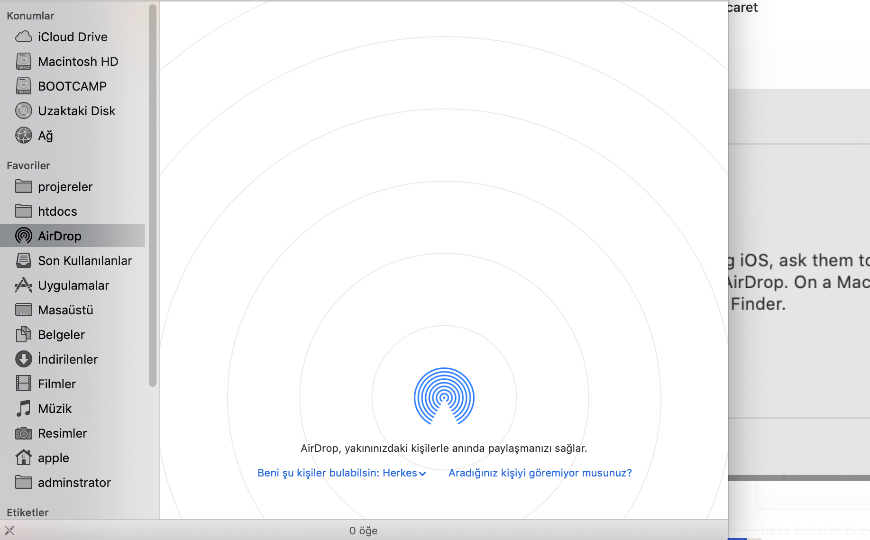Open the BOOTCAMP volume
Viewport: 870px width, 540px height.
tap(73, 86)
